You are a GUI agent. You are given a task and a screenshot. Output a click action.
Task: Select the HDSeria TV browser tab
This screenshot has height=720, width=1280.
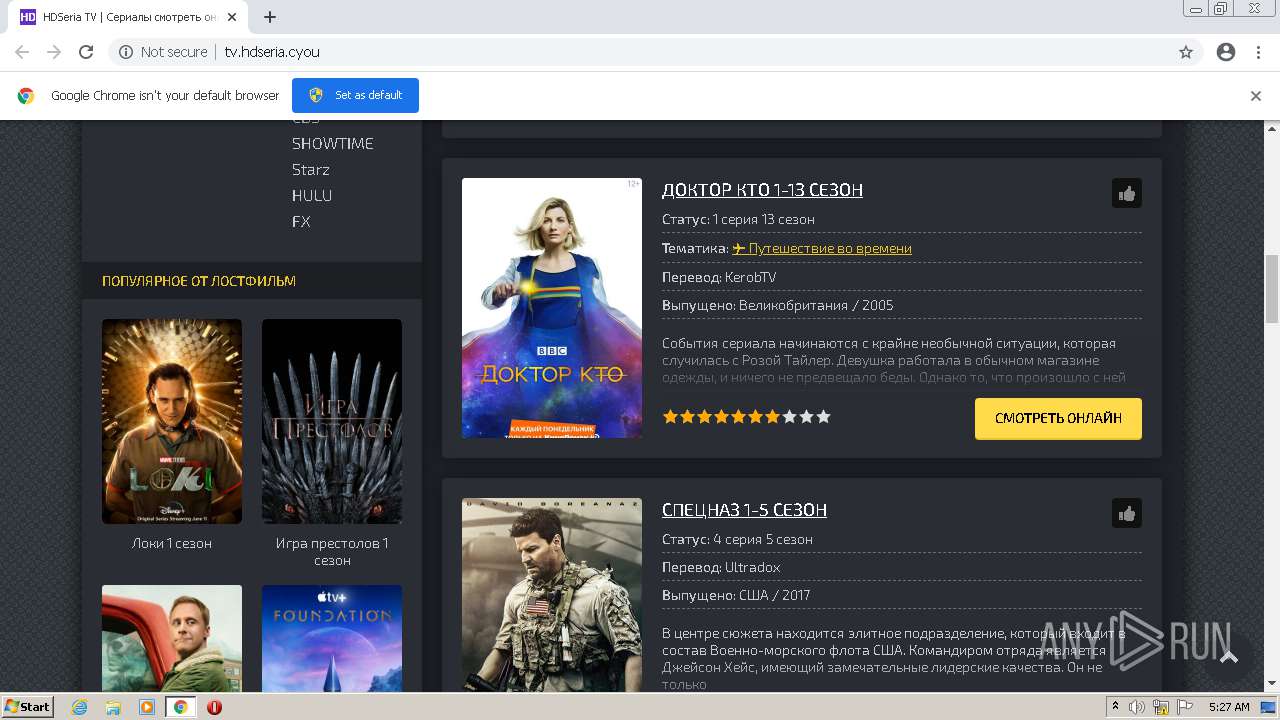pos(130,17)
